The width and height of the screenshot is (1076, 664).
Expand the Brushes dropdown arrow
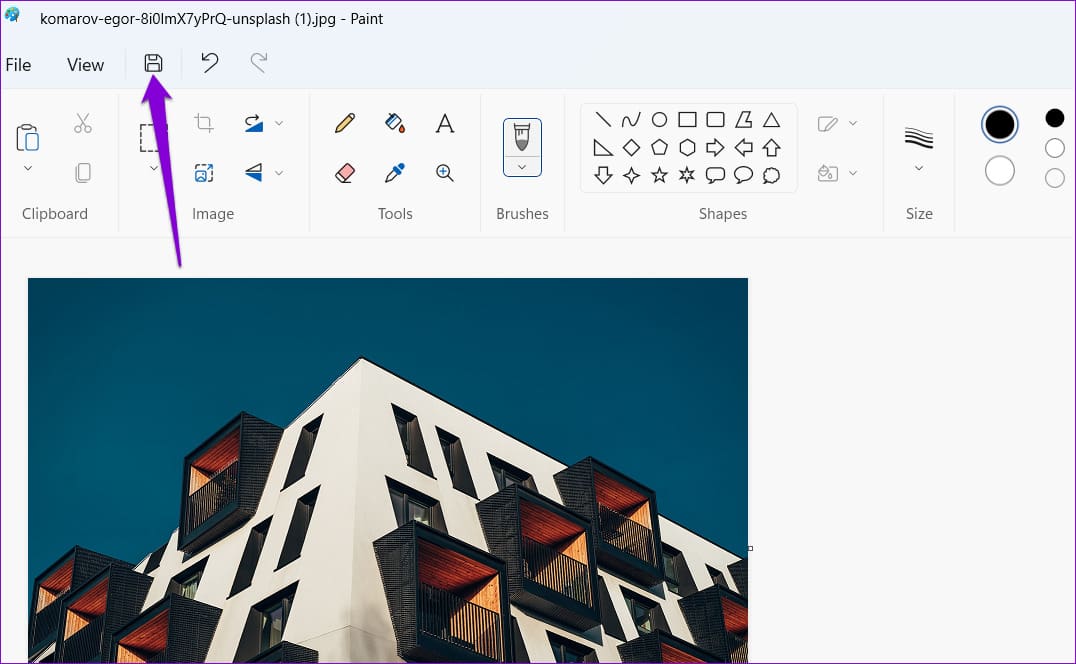522,167
